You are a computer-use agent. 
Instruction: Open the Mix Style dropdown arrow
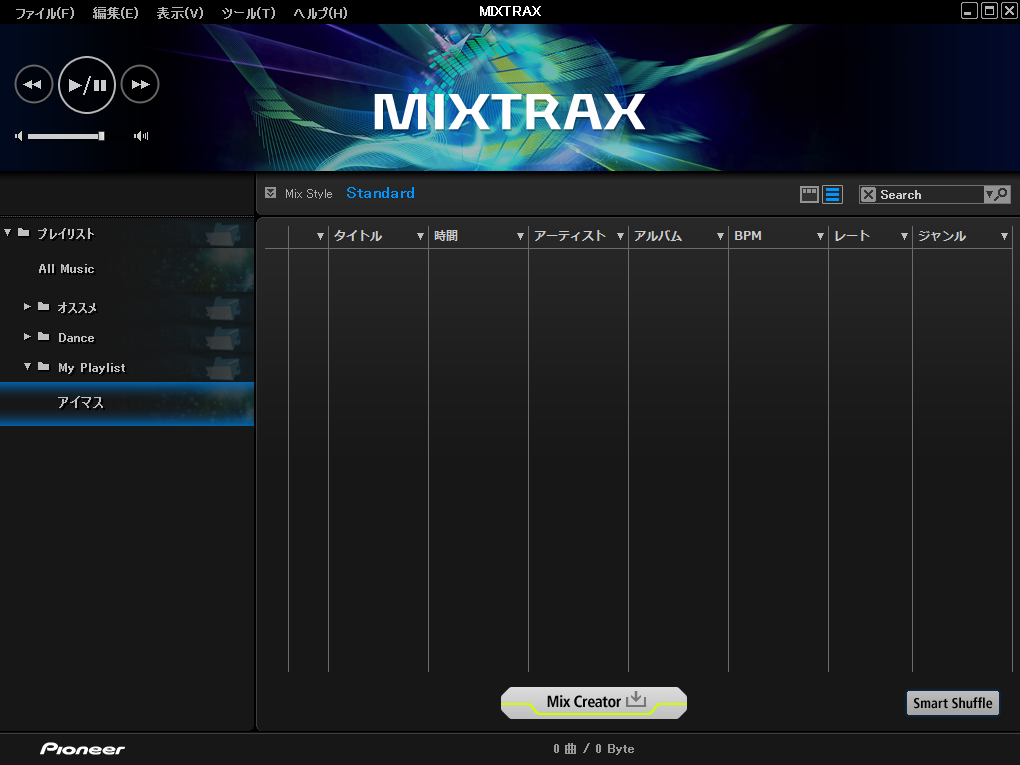(270, 193)
